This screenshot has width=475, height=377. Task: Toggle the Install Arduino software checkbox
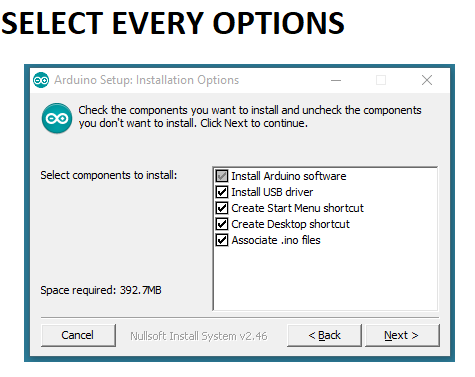coord(222,176)
